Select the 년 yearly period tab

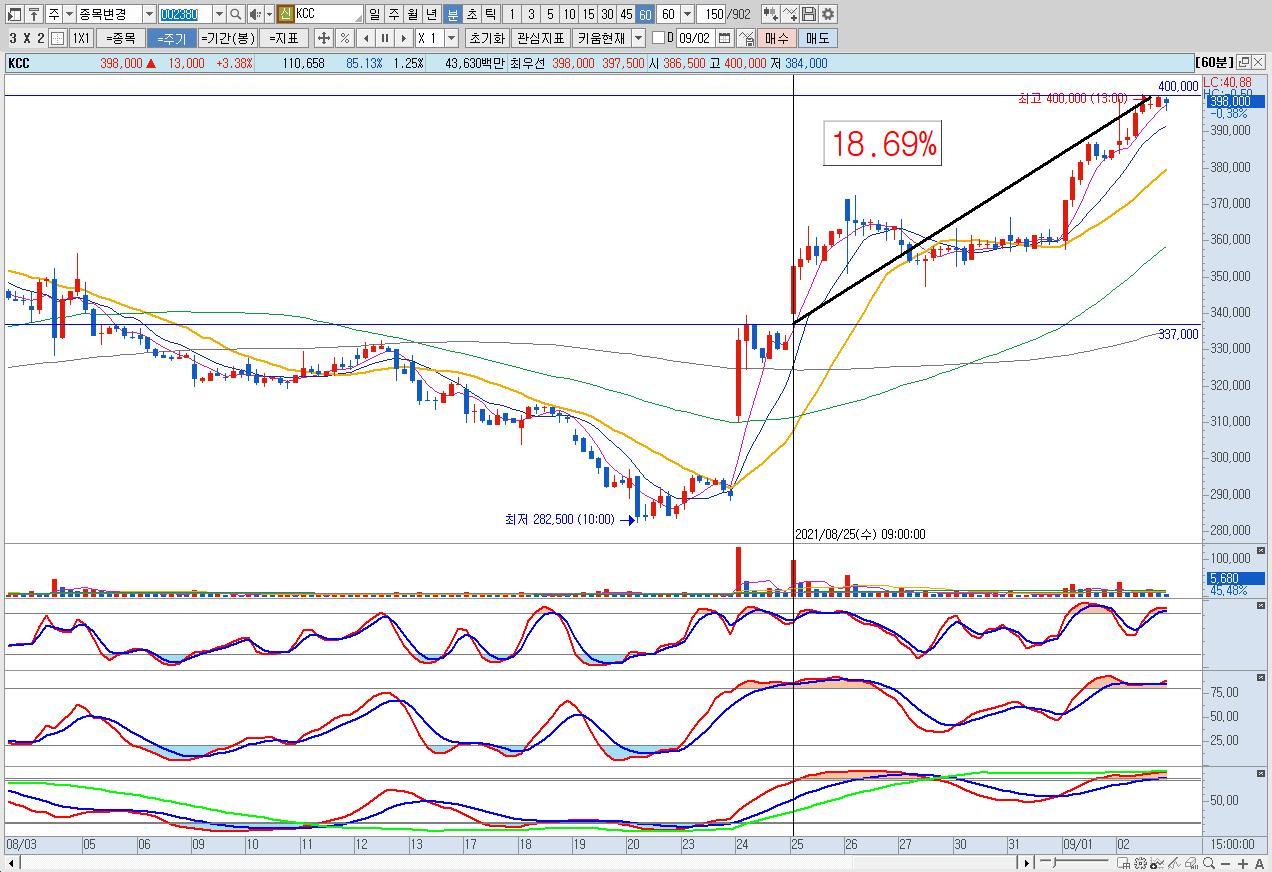431,14
